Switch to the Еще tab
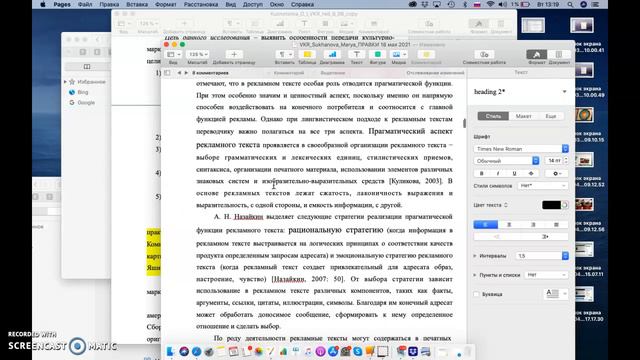The width and height of the screenshot is (640, 360). click(551, 116)
